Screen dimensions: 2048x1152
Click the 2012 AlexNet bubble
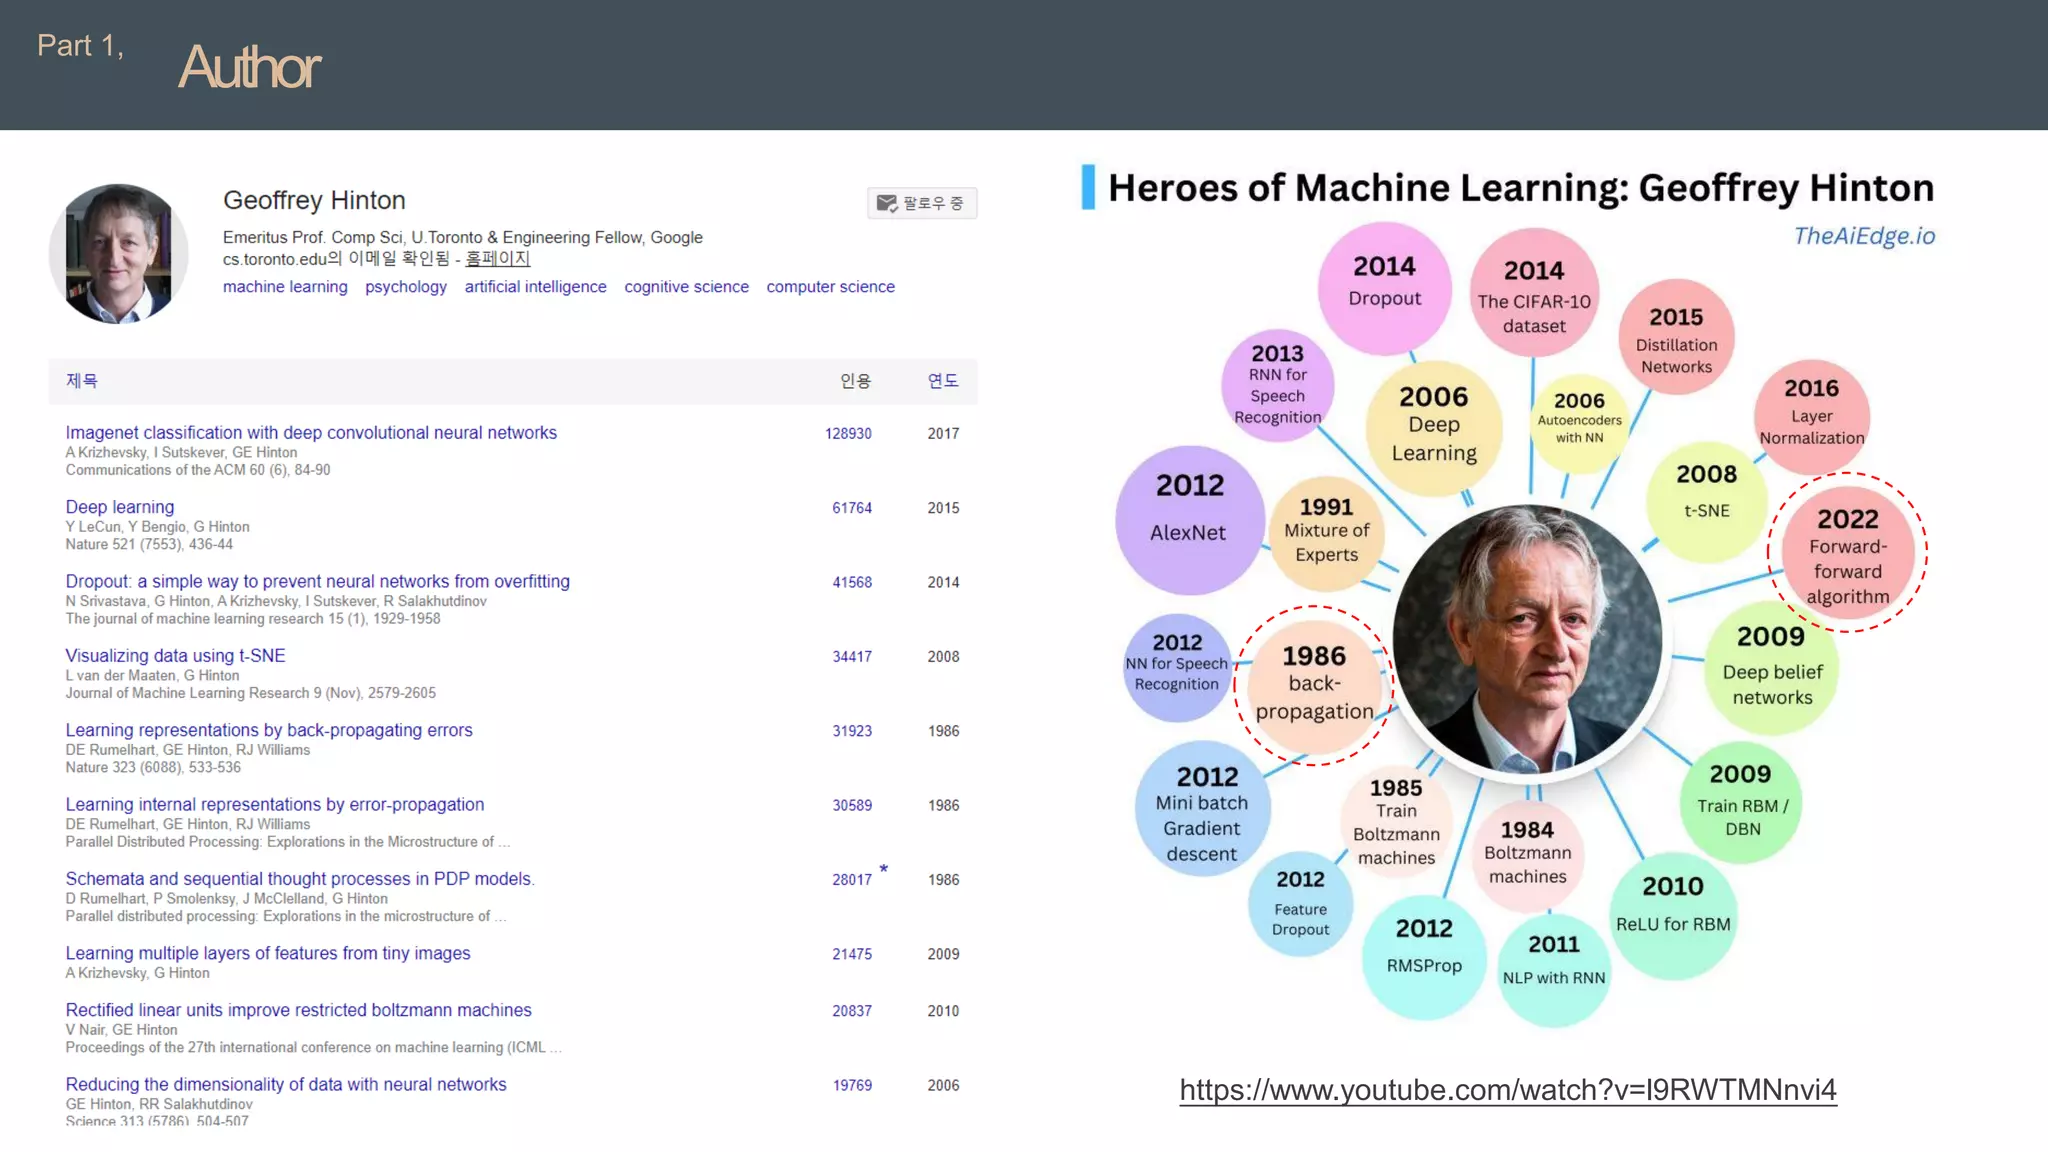pyautogui.click(x=1189, y=520)
